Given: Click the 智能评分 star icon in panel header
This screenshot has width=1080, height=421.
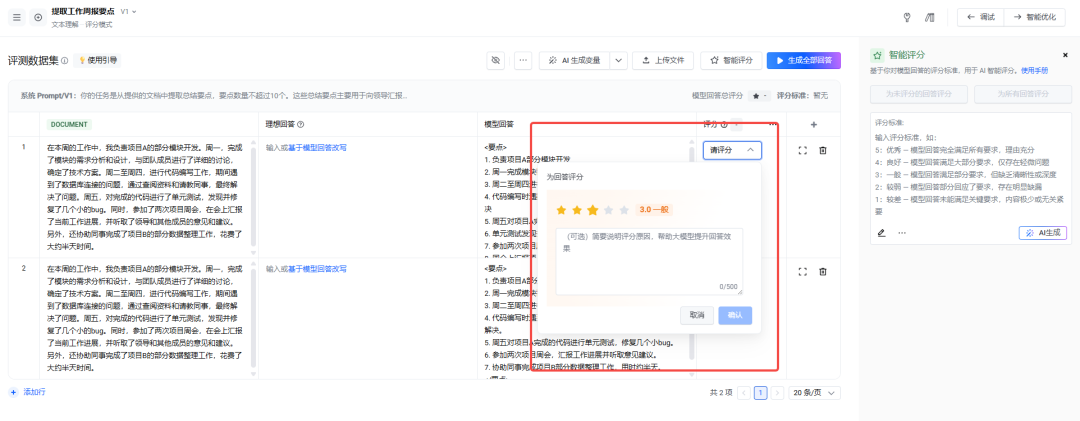Looking at the screenshot, I should [x=877, y=55].
